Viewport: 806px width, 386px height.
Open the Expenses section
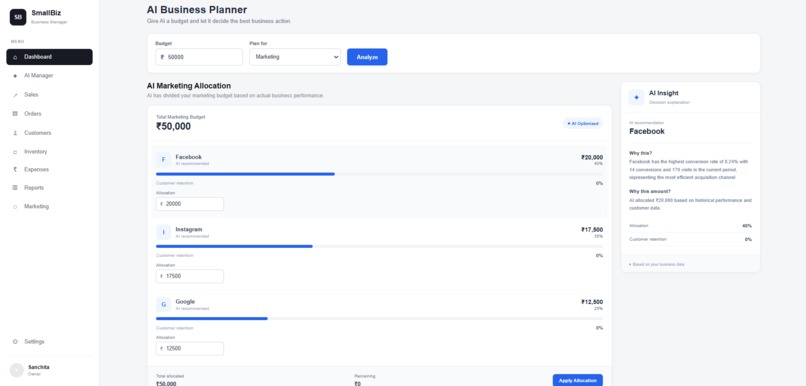coord(49,169)
